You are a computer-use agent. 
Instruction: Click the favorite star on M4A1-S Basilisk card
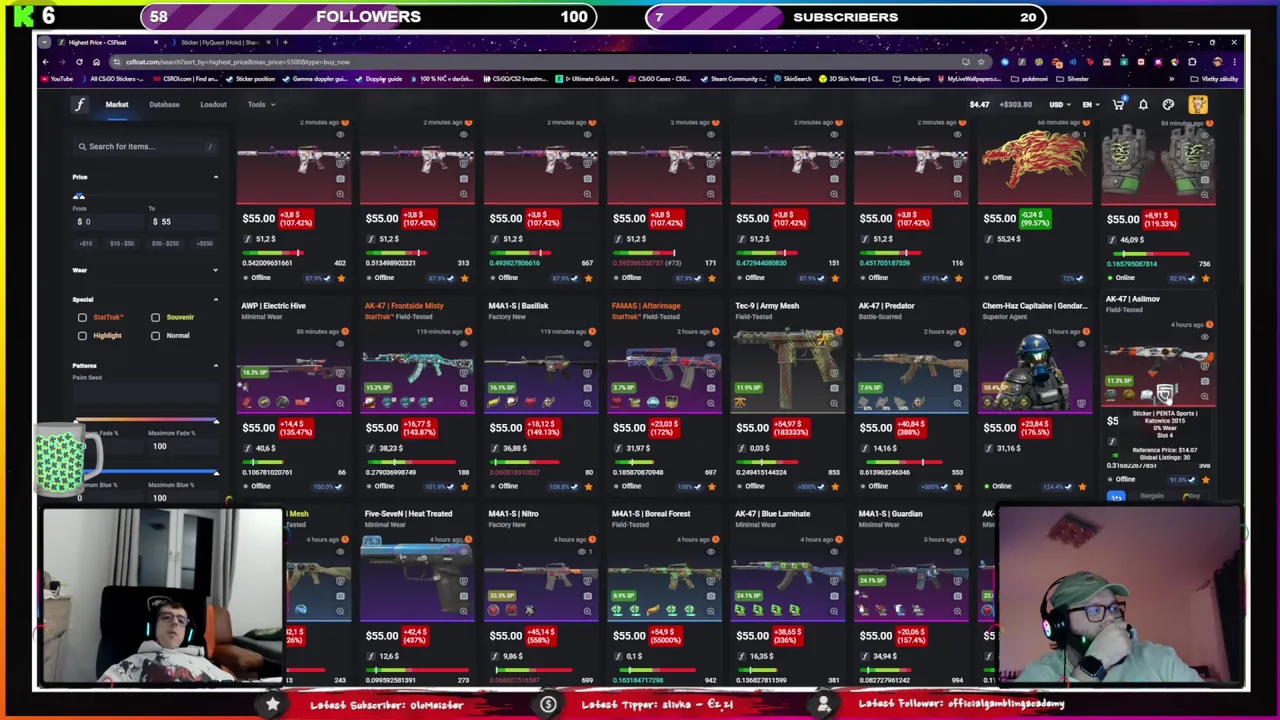pyautogui.click(x=587, y=487)
